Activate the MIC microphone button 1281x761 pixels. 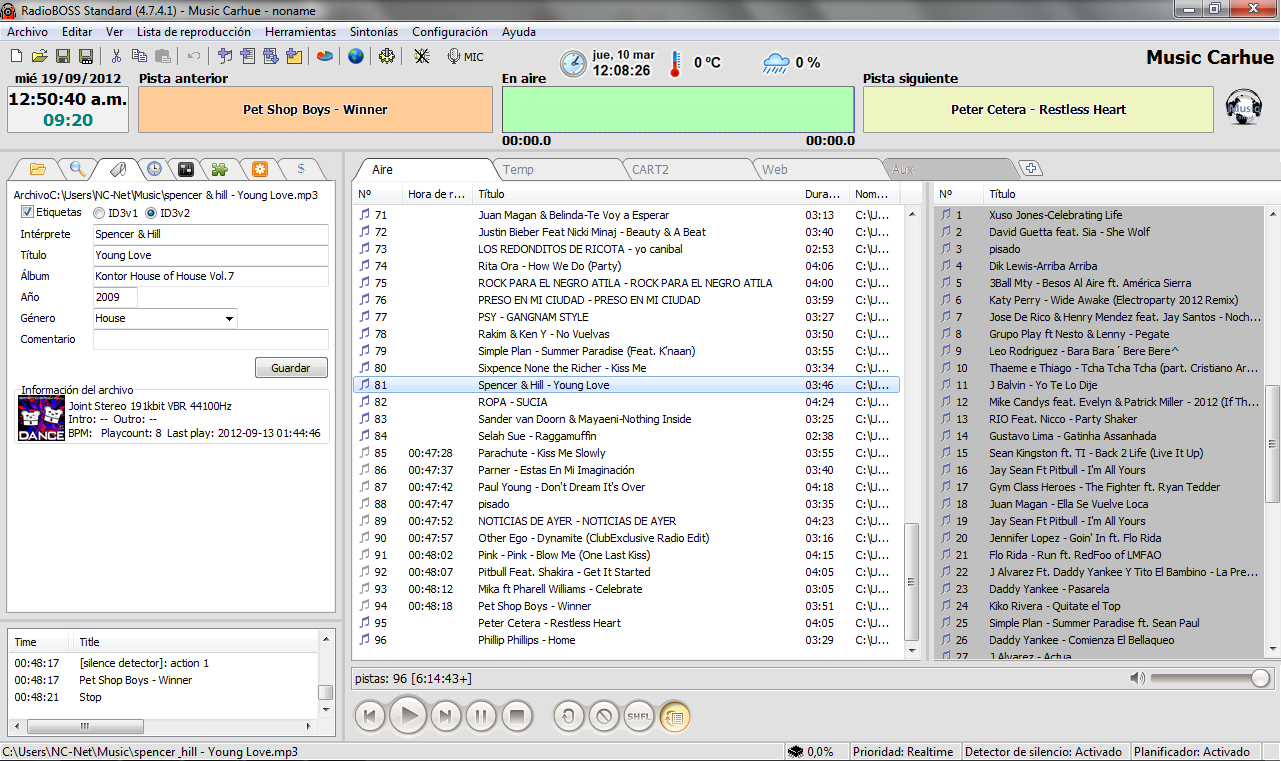tap(465, 57)
